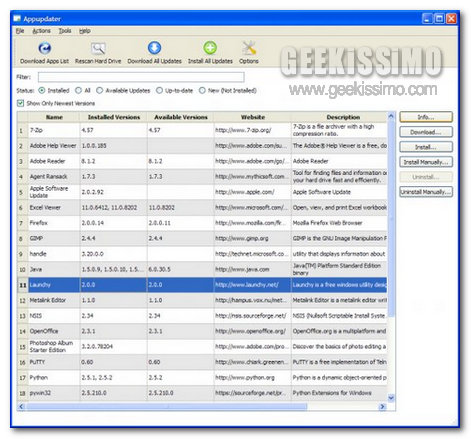Select the Photoshop Album Starter Edition row
This screenshot has height=439, width=471.
coord(202,347)
